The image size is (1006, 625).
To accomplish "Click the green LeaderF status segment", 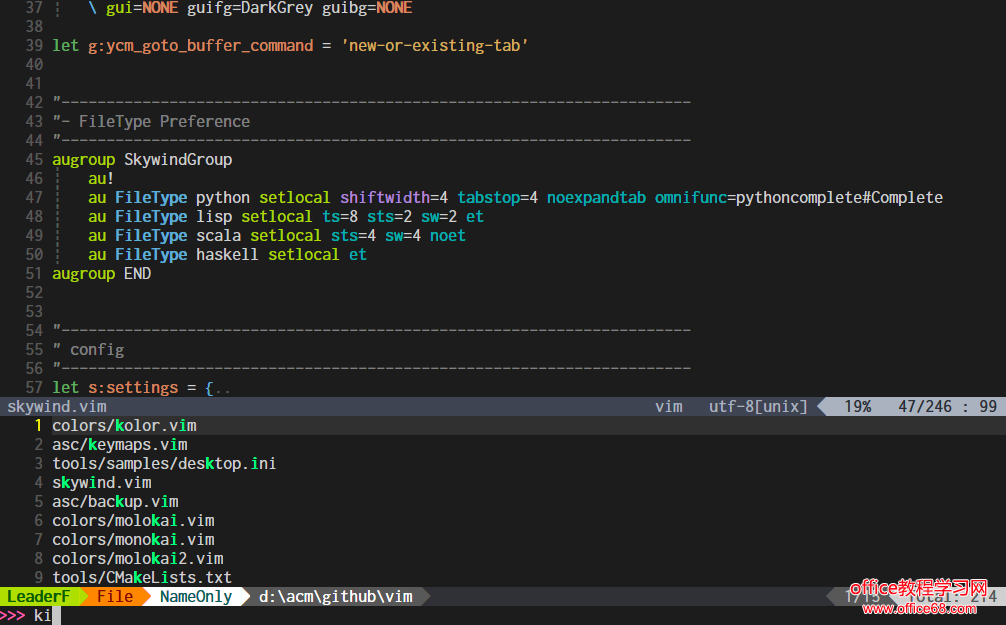I will (38, 597).
